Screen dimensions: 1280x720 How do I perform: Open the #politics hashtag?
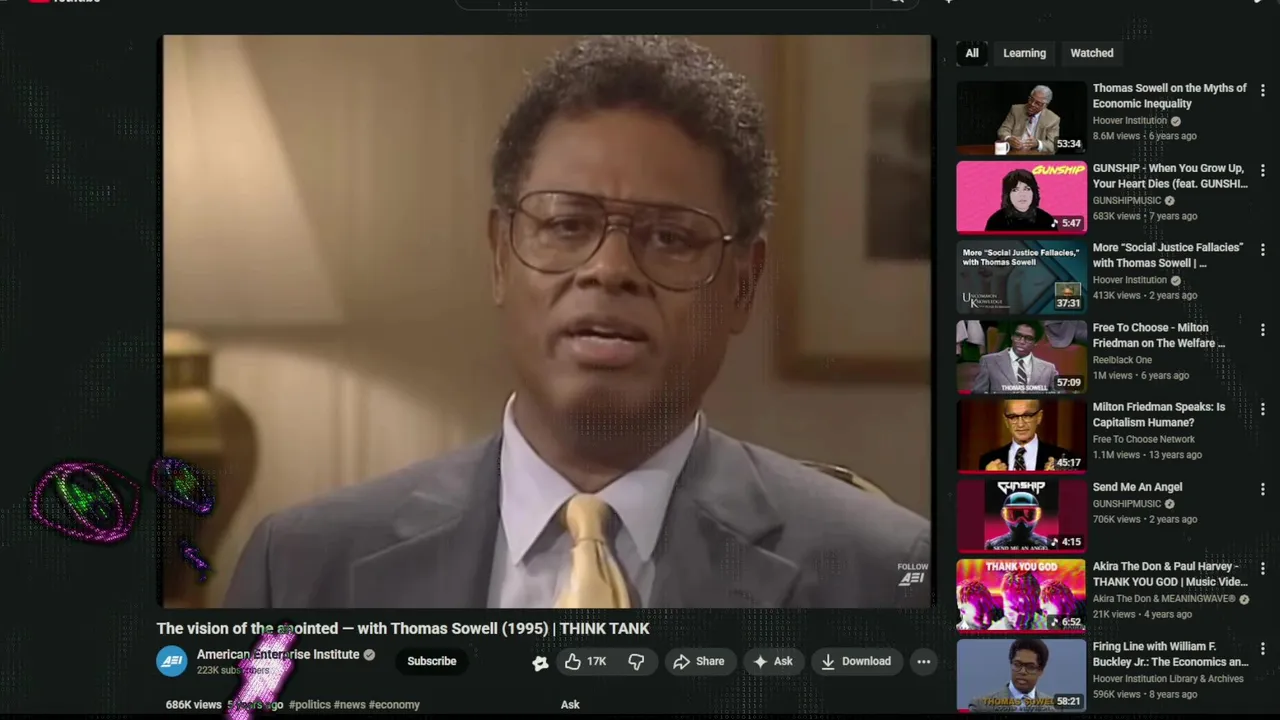pos(310,704)
